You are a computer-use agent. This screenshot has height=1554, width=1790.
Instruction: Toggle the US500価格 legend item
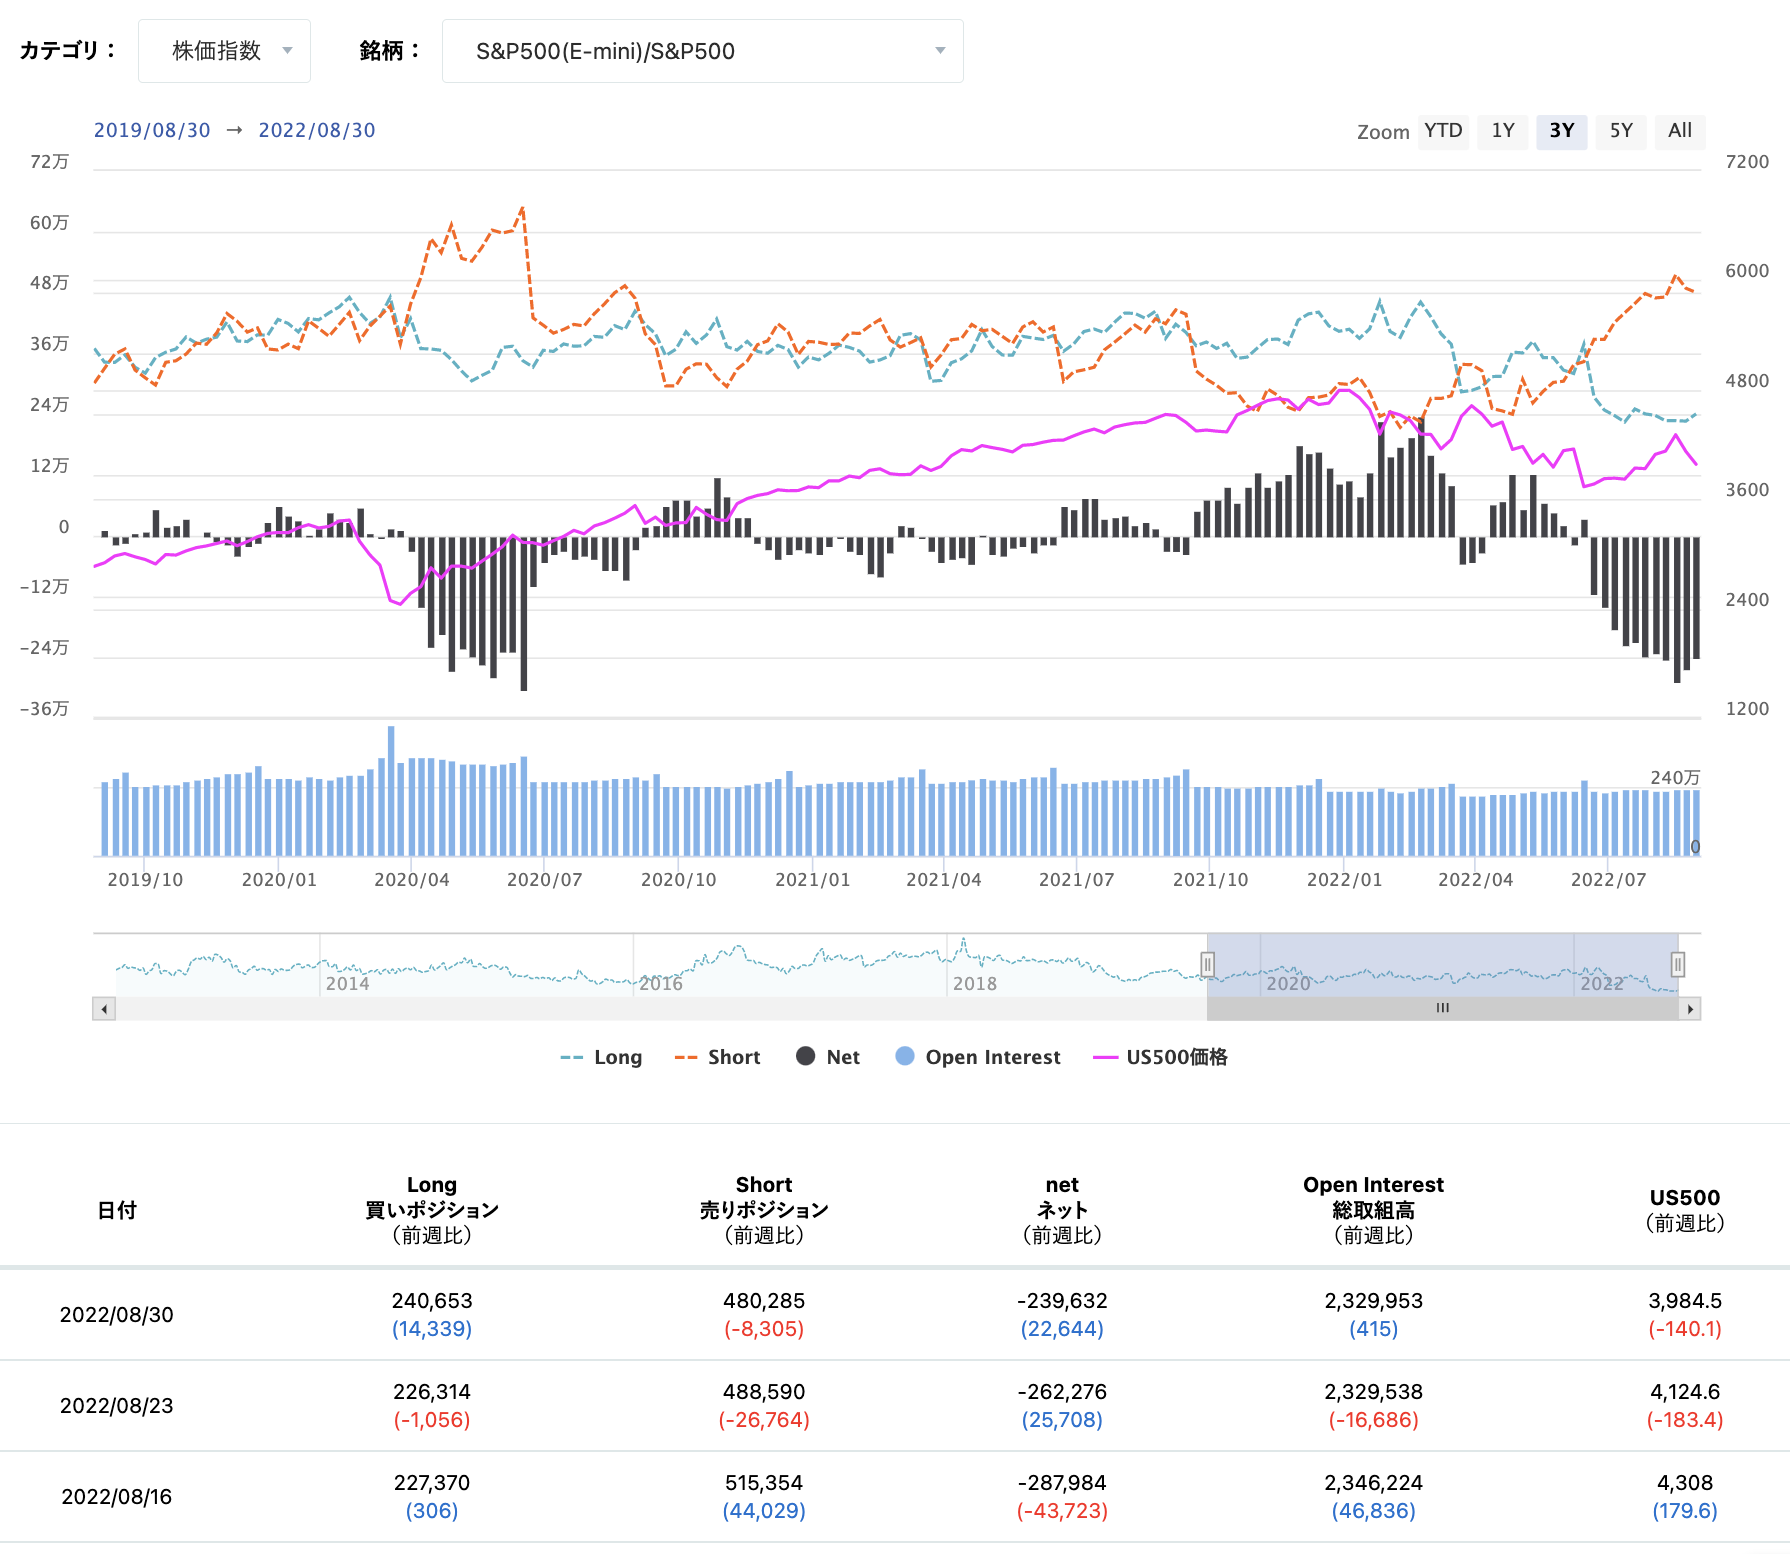(x=1160, y=1057)
